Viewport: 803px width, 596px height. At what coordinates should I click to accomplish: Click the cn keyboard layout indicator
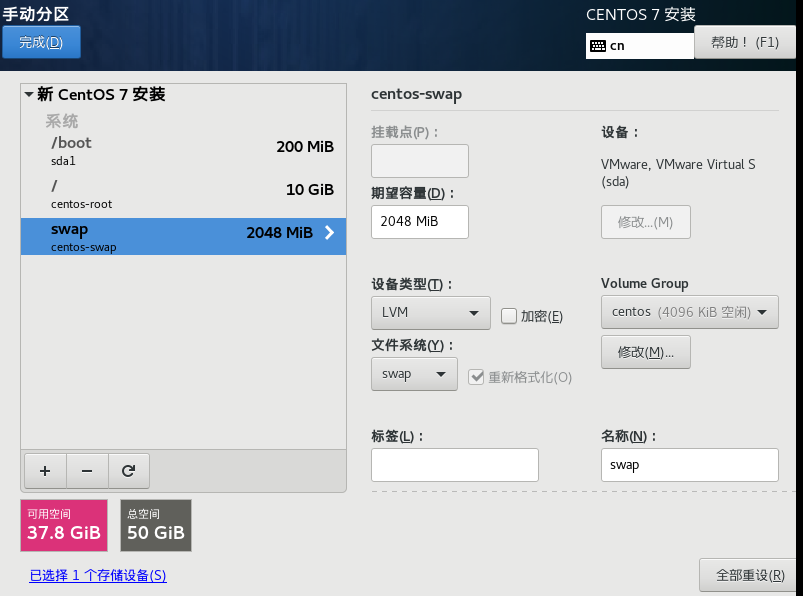(640, 46)
